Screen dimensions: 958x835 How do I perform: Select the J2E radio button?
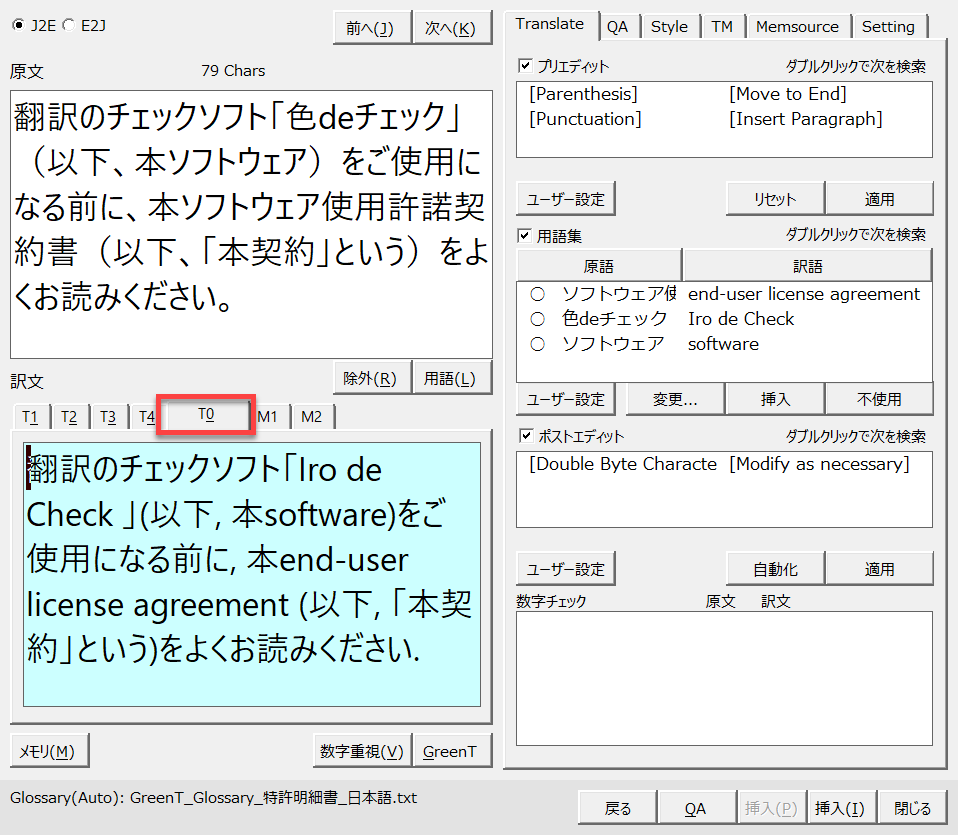pos(18,25)
